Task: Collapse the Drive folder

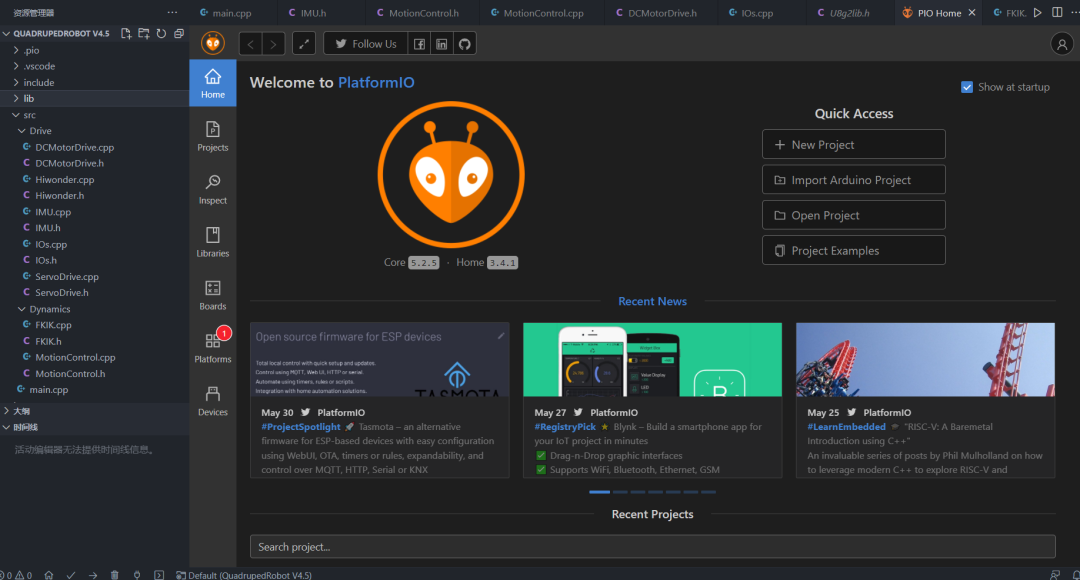Action: tap(94, 131)
